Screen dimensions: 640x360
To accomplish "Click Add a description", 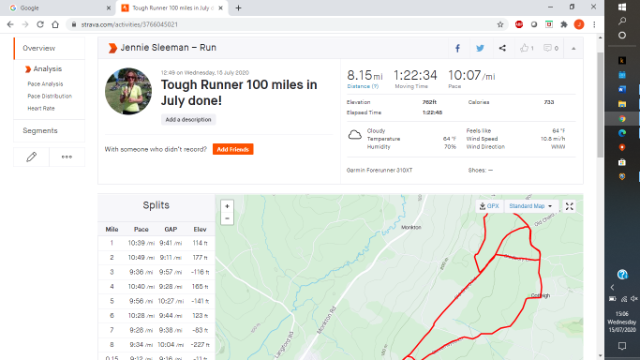I will (188, 120).
